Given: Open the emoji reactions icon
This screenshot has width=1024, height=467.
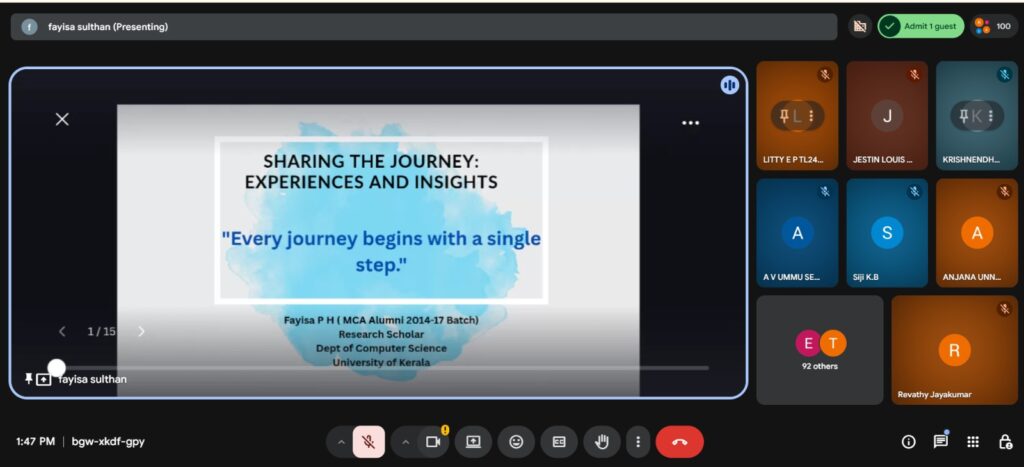Looking at the screenshot, I should point(516,442).
